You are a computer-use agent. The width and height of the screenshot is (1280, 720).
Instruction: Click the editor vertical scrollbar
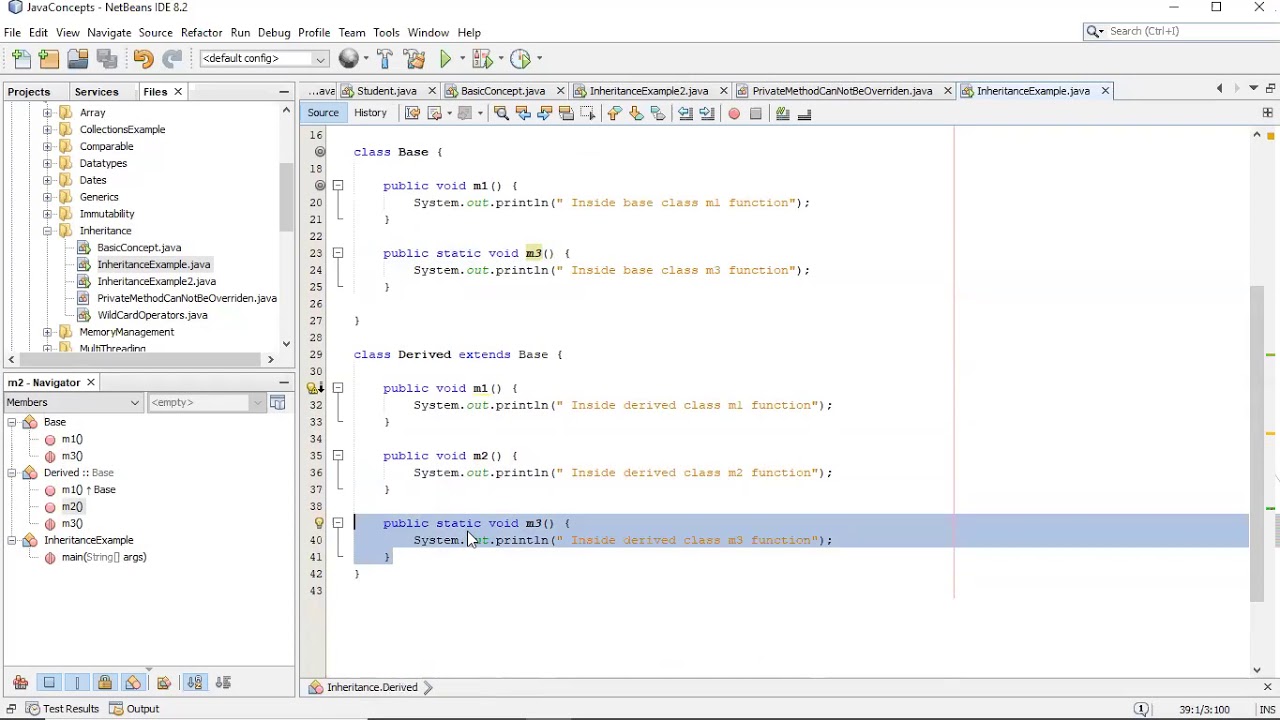(1257, 444)
